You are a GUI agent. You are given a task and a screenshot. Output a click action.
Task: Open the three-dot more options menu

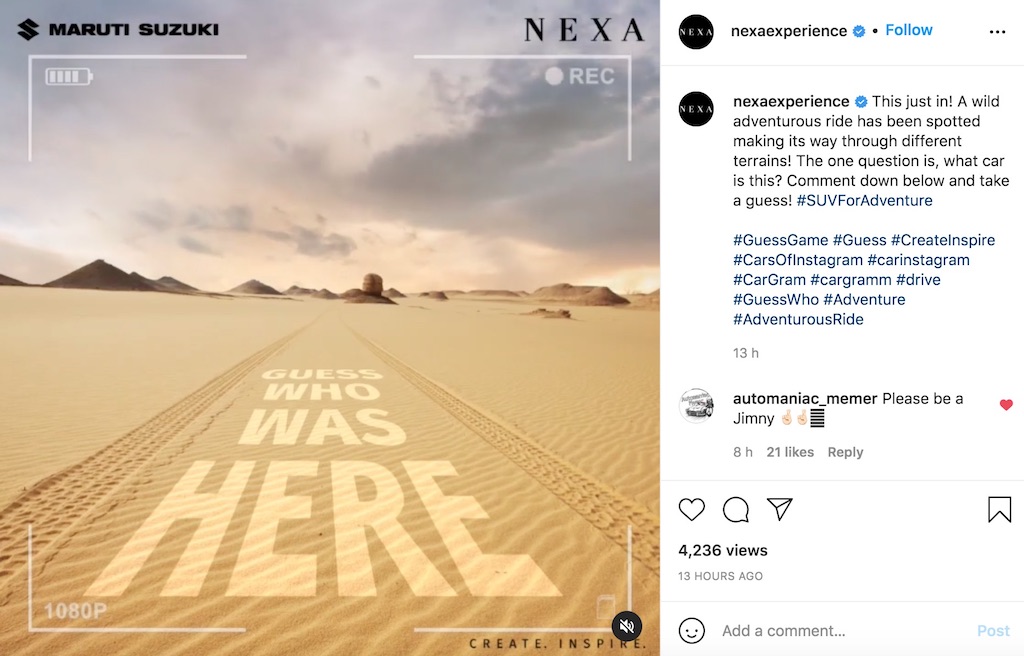coord(997,32)
